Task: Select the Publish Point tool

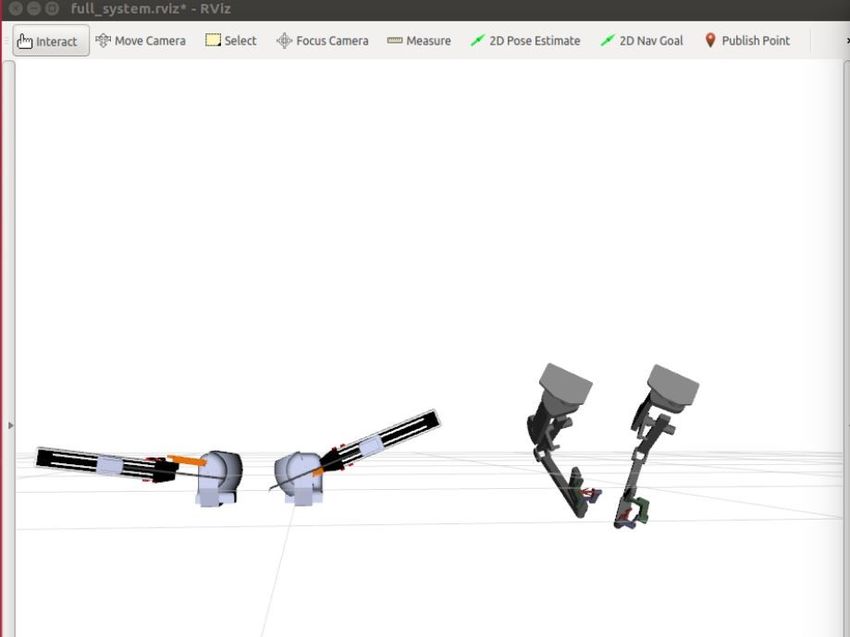Action: pos(747,41)
